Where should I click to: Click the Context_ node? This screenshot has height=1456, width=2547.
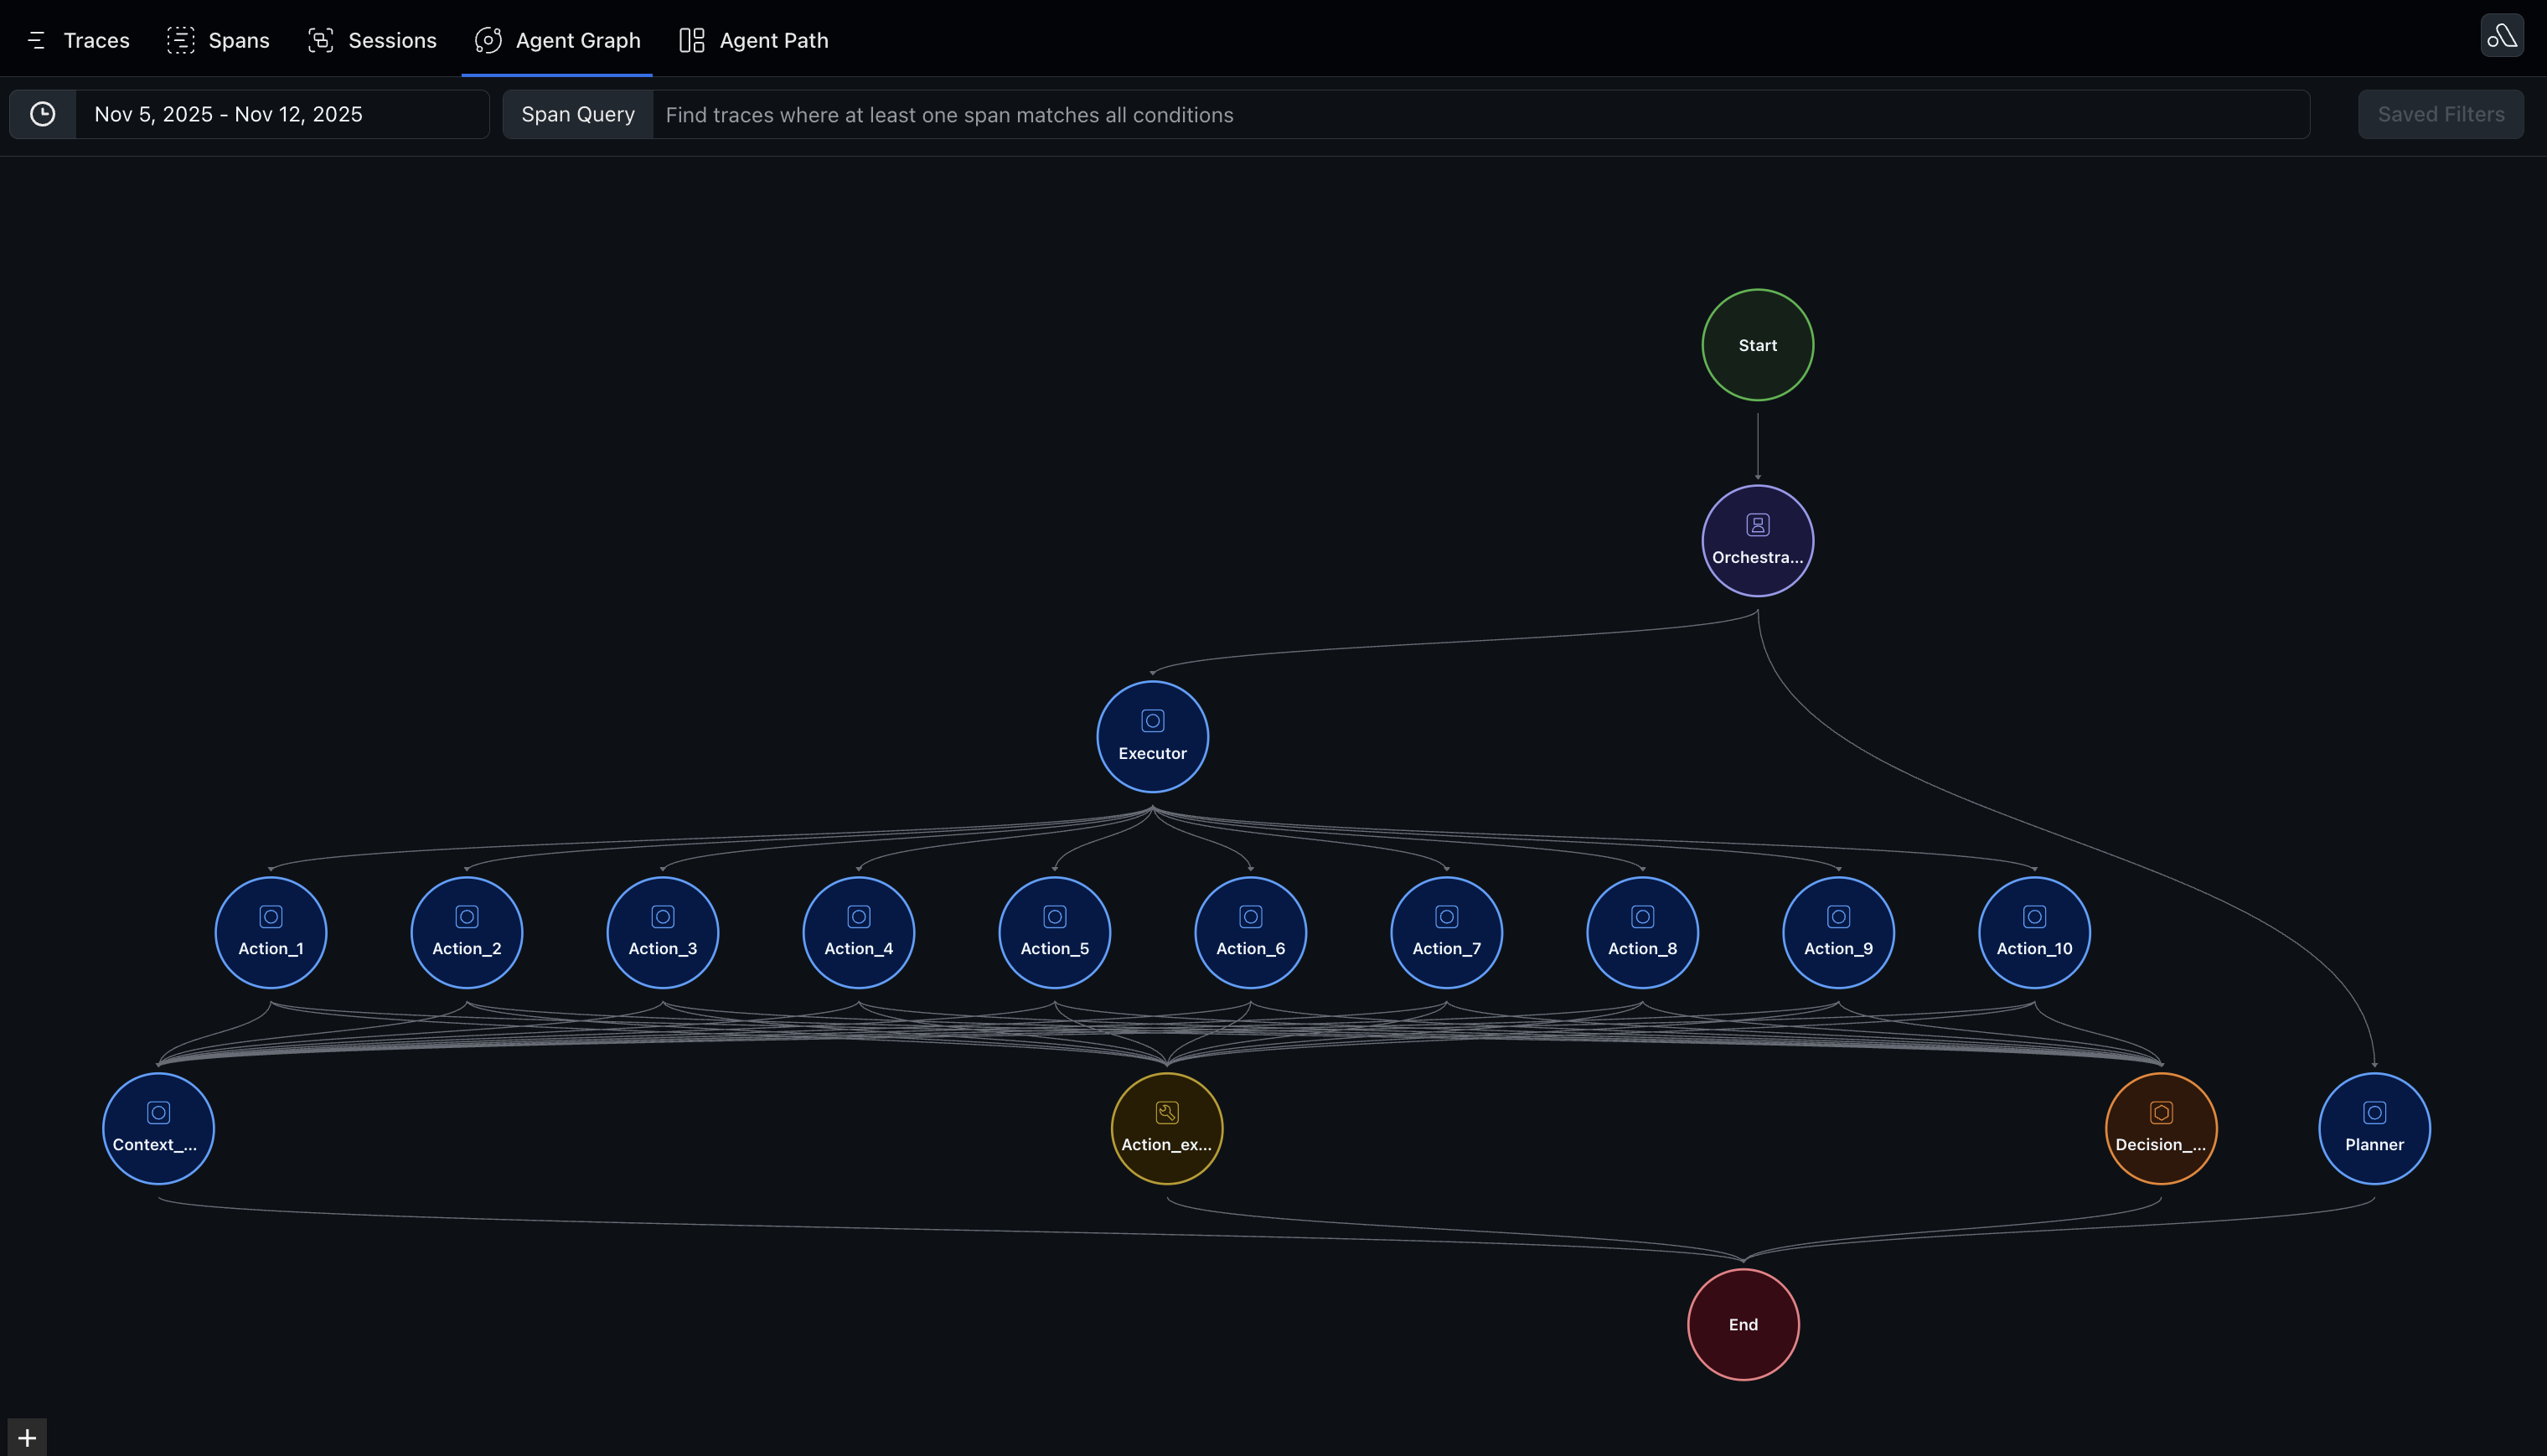158,1128
